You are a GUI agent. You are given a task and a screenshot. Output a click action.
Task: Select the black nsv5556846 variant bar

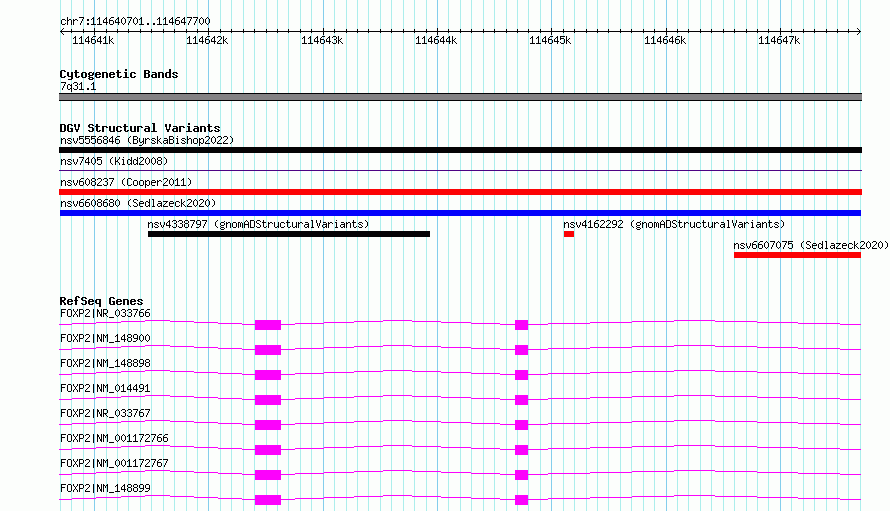[460, 150]
